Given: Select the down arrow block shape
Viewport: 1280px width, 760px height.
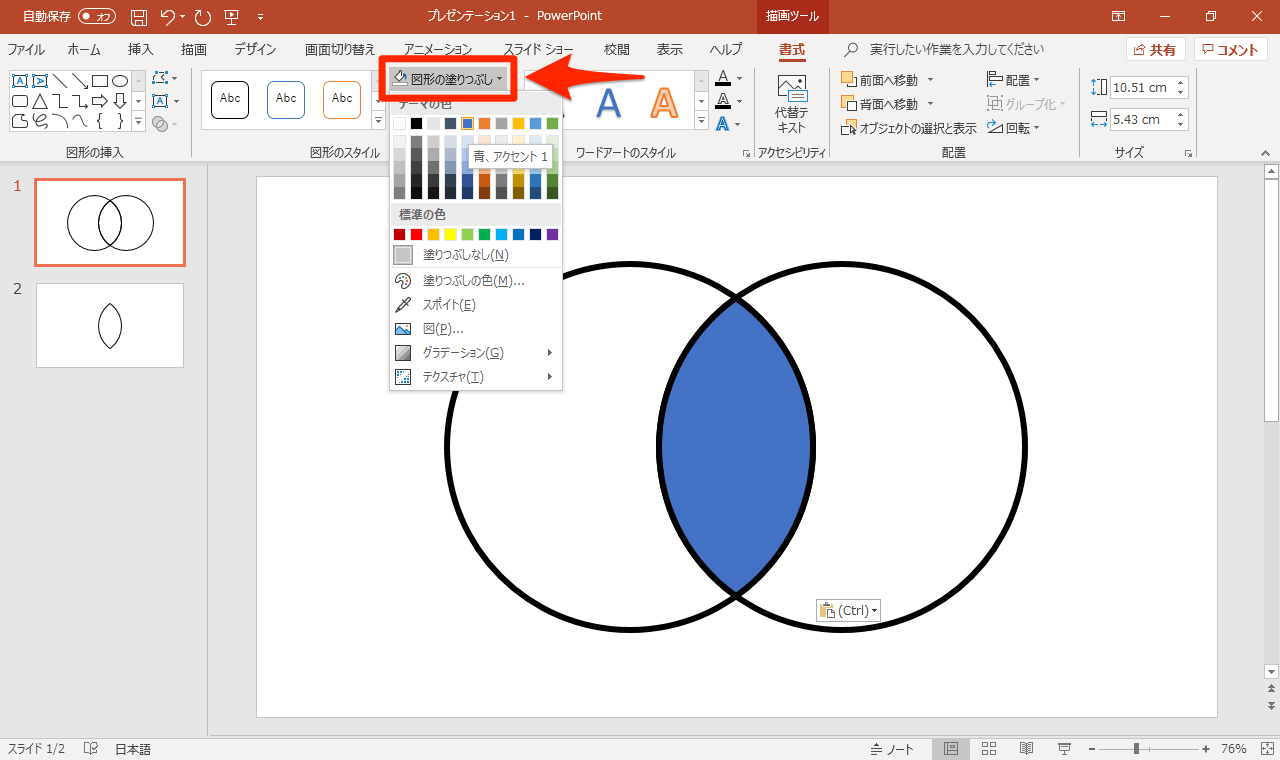Looking at the screenshot, I should pyautogui.click(x=120, y=101).
